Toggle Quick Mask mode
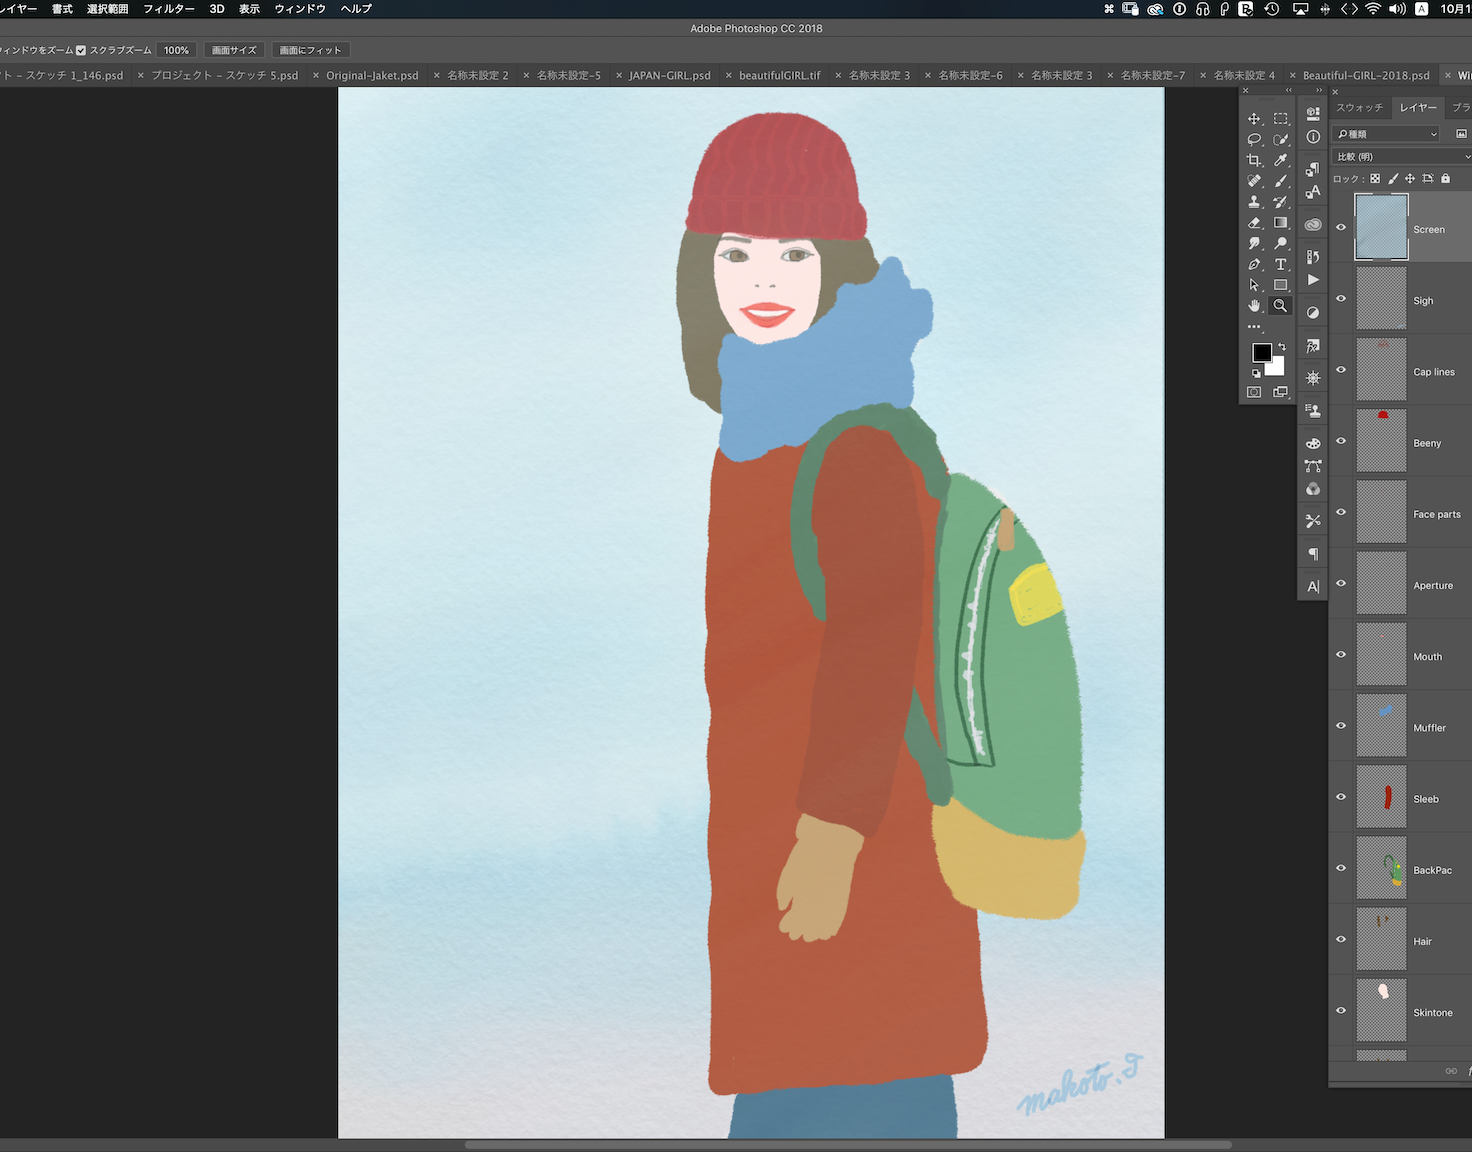 tap(1254, 392)
